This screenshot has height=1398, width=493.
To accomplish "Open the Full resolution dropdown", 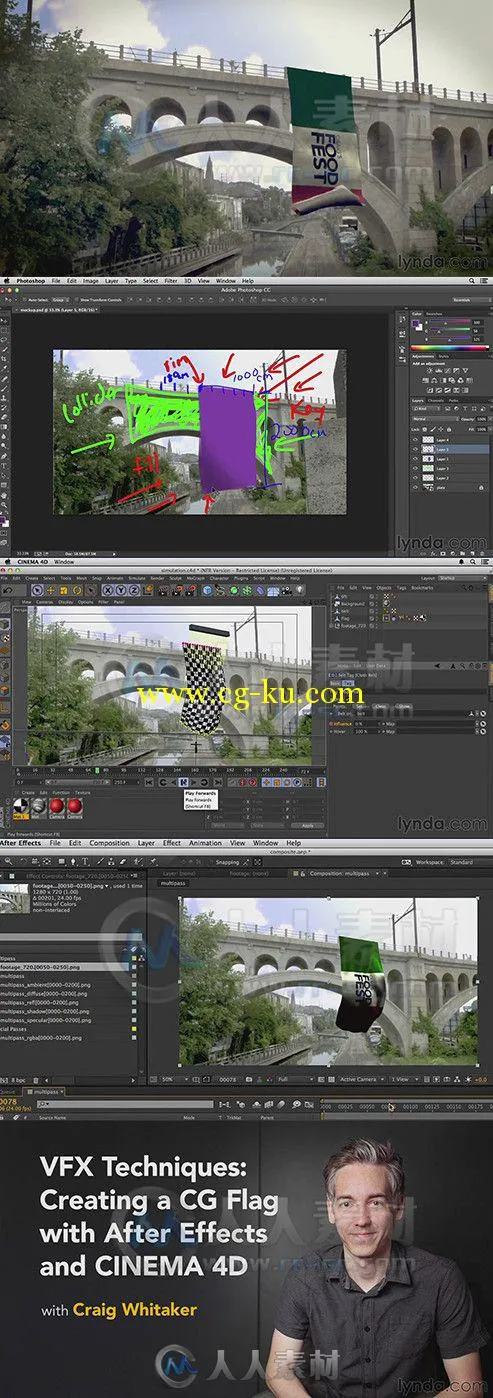I will [x=293, y=1078].
